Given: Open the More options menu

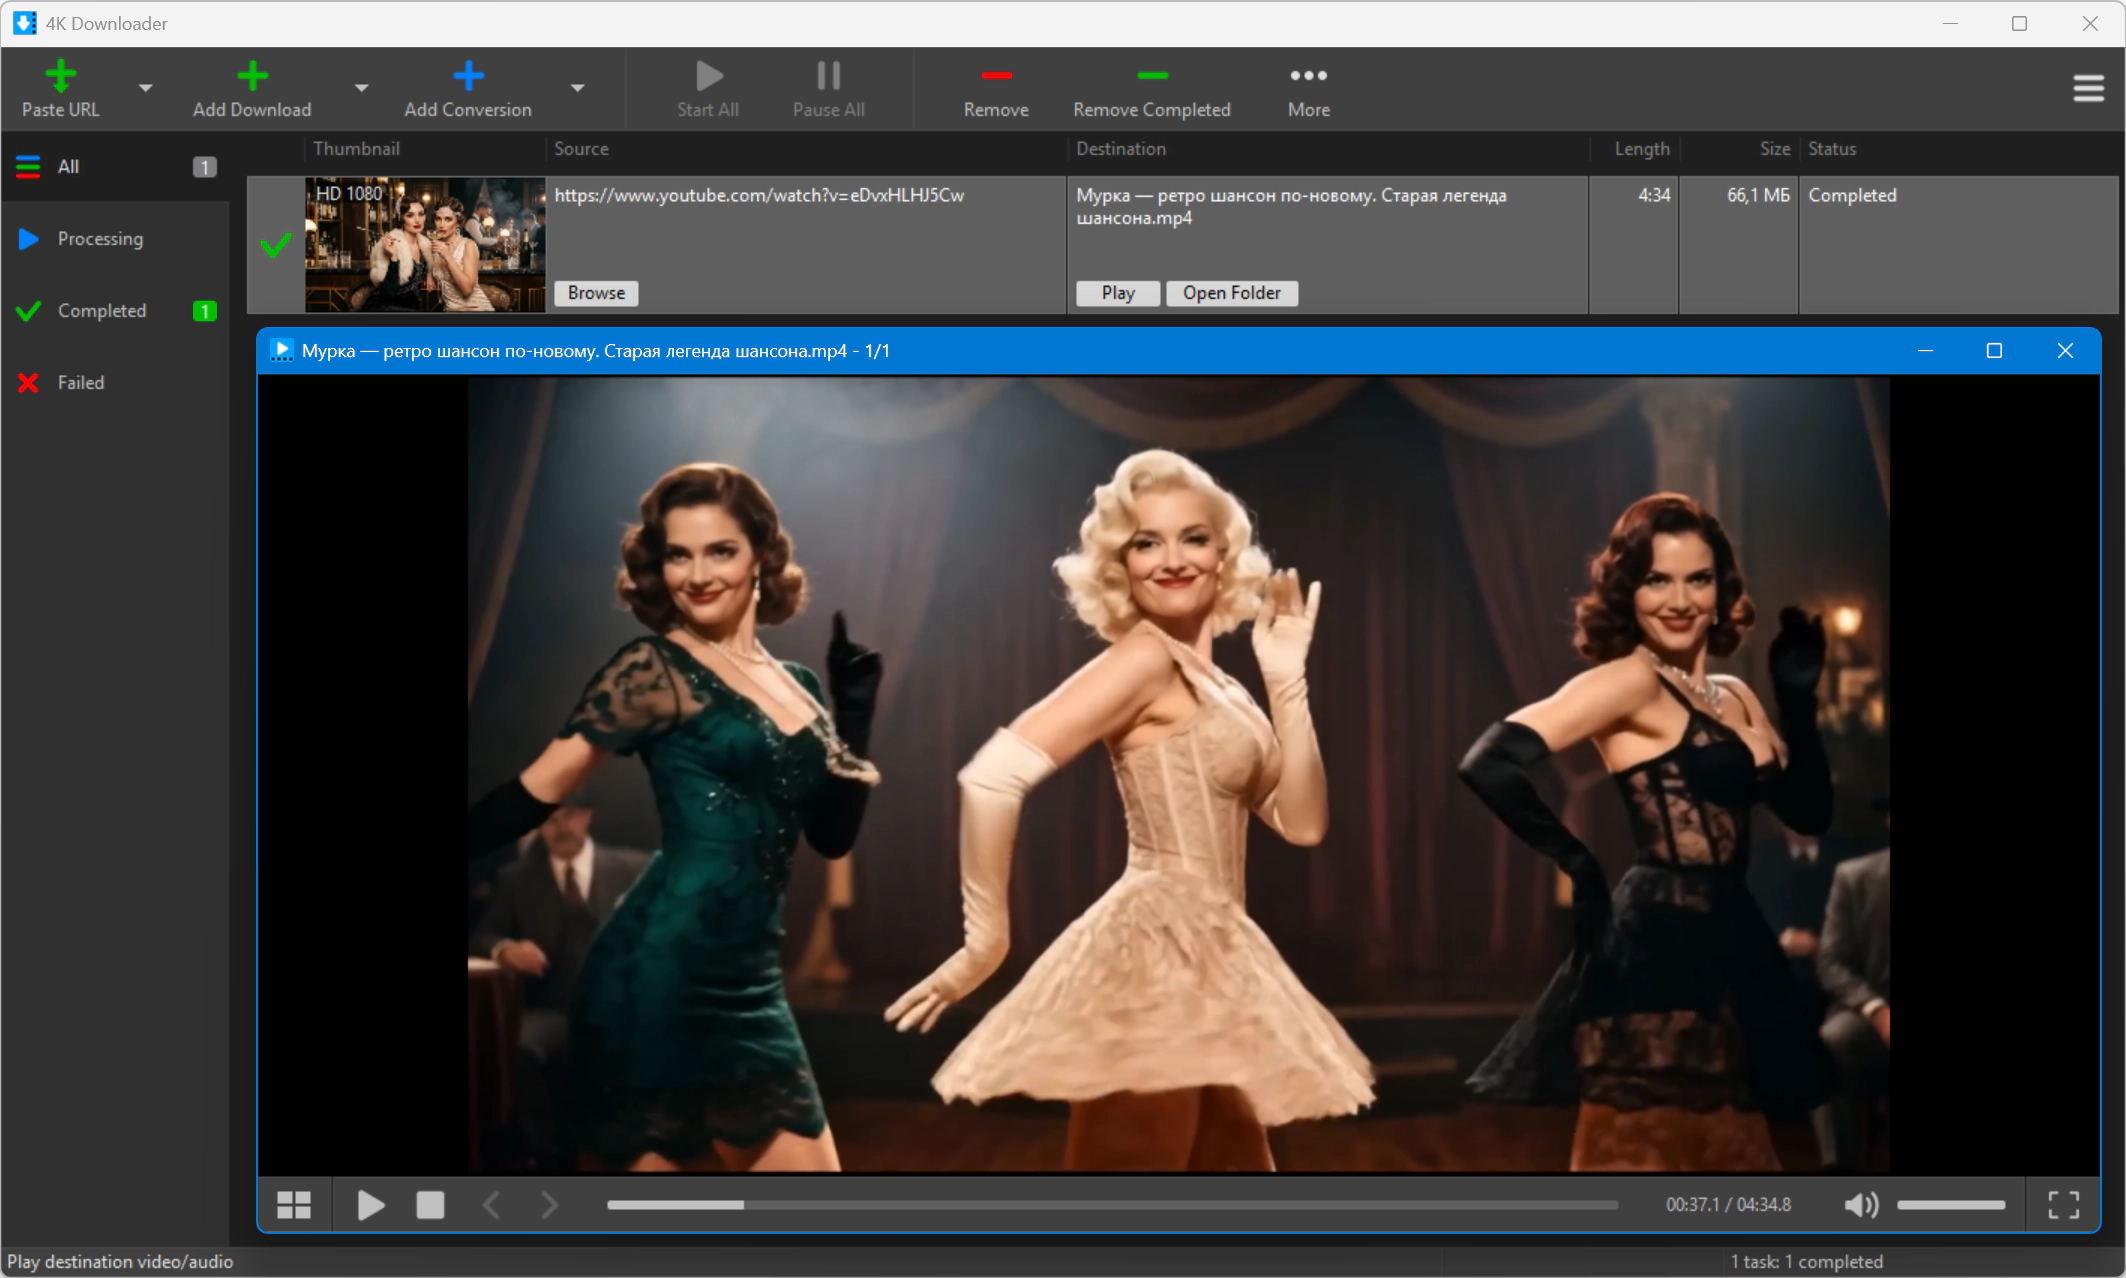Looking at the screenshot, I should click(x=1308, y=89).
